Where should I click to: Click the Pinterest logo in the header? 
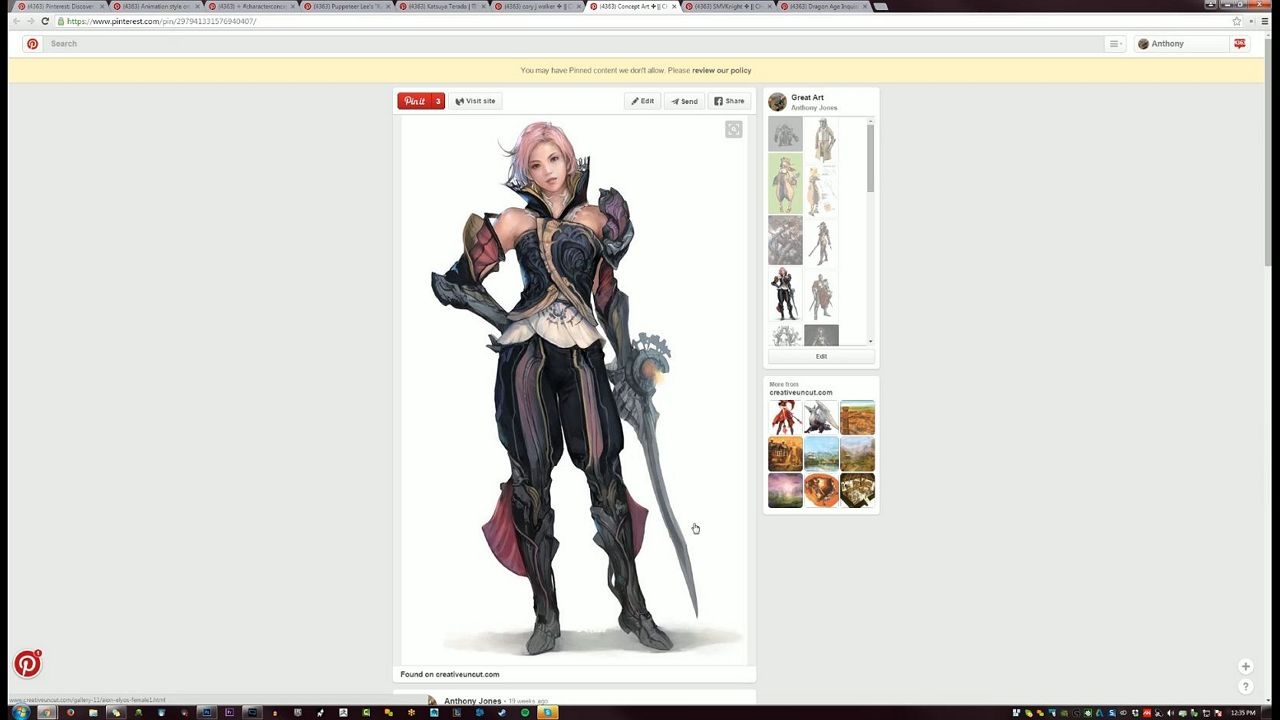pyautogui.click(x=32, y=44)
